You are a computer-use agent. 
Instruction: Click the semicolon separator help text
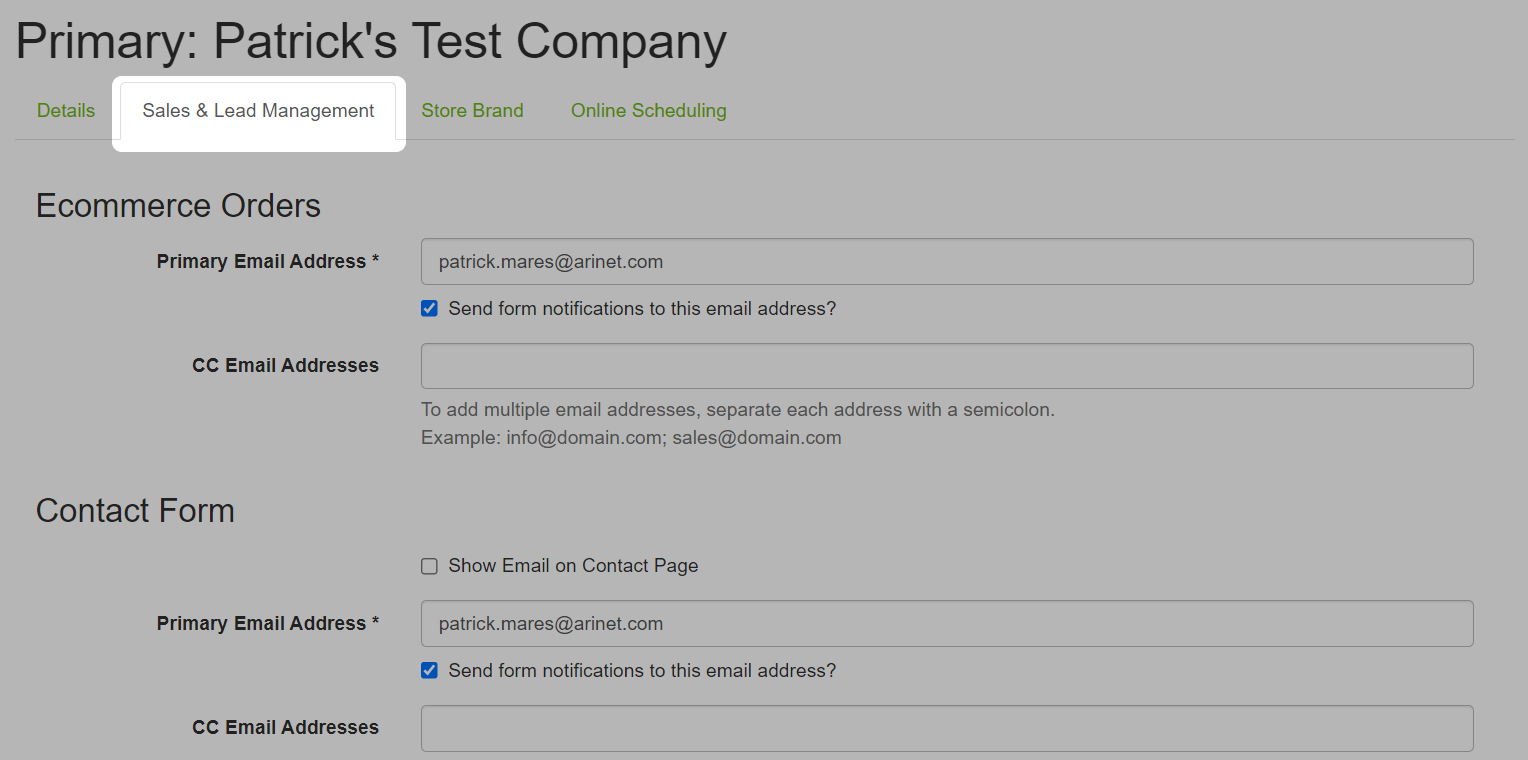pos(738,409)
